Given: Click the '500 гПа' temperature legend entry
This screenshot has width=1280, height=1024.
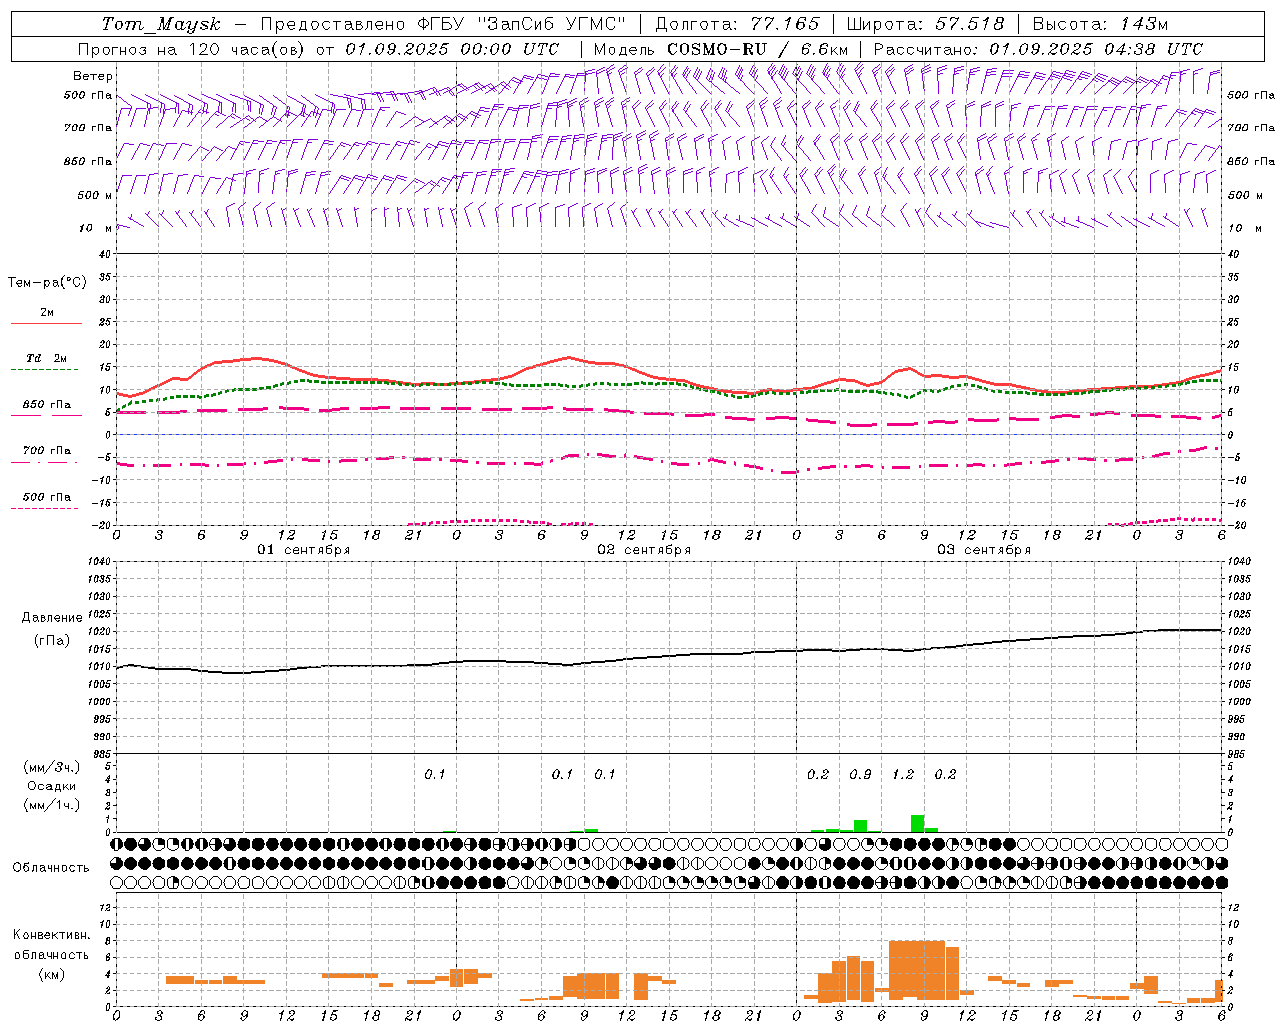Looking at the screenshot, I should click(x=47, y=497).
